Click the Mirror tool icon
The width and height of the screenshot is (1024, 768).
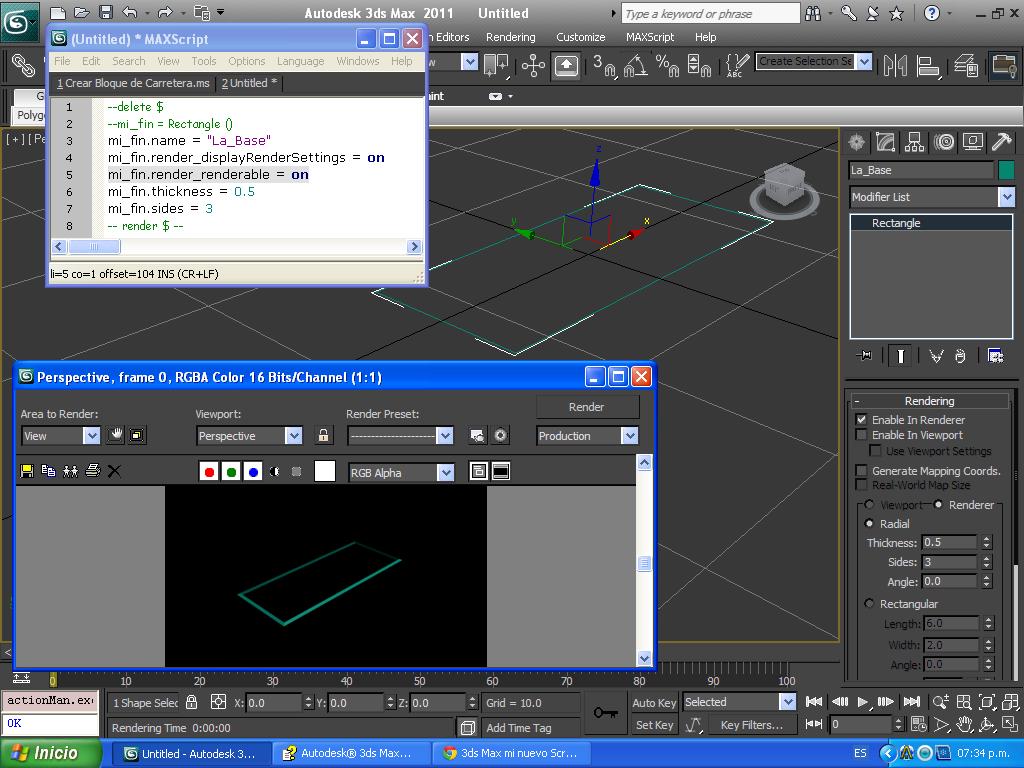[x=895, y=65]
